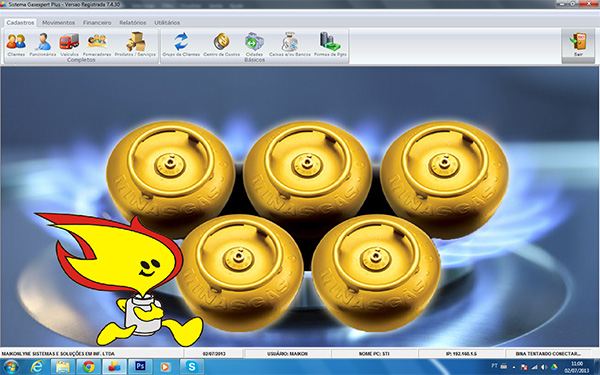Open the Grupo de Clientes icon
The height and width of the screenshot is (375, 600).
point(181,45)
